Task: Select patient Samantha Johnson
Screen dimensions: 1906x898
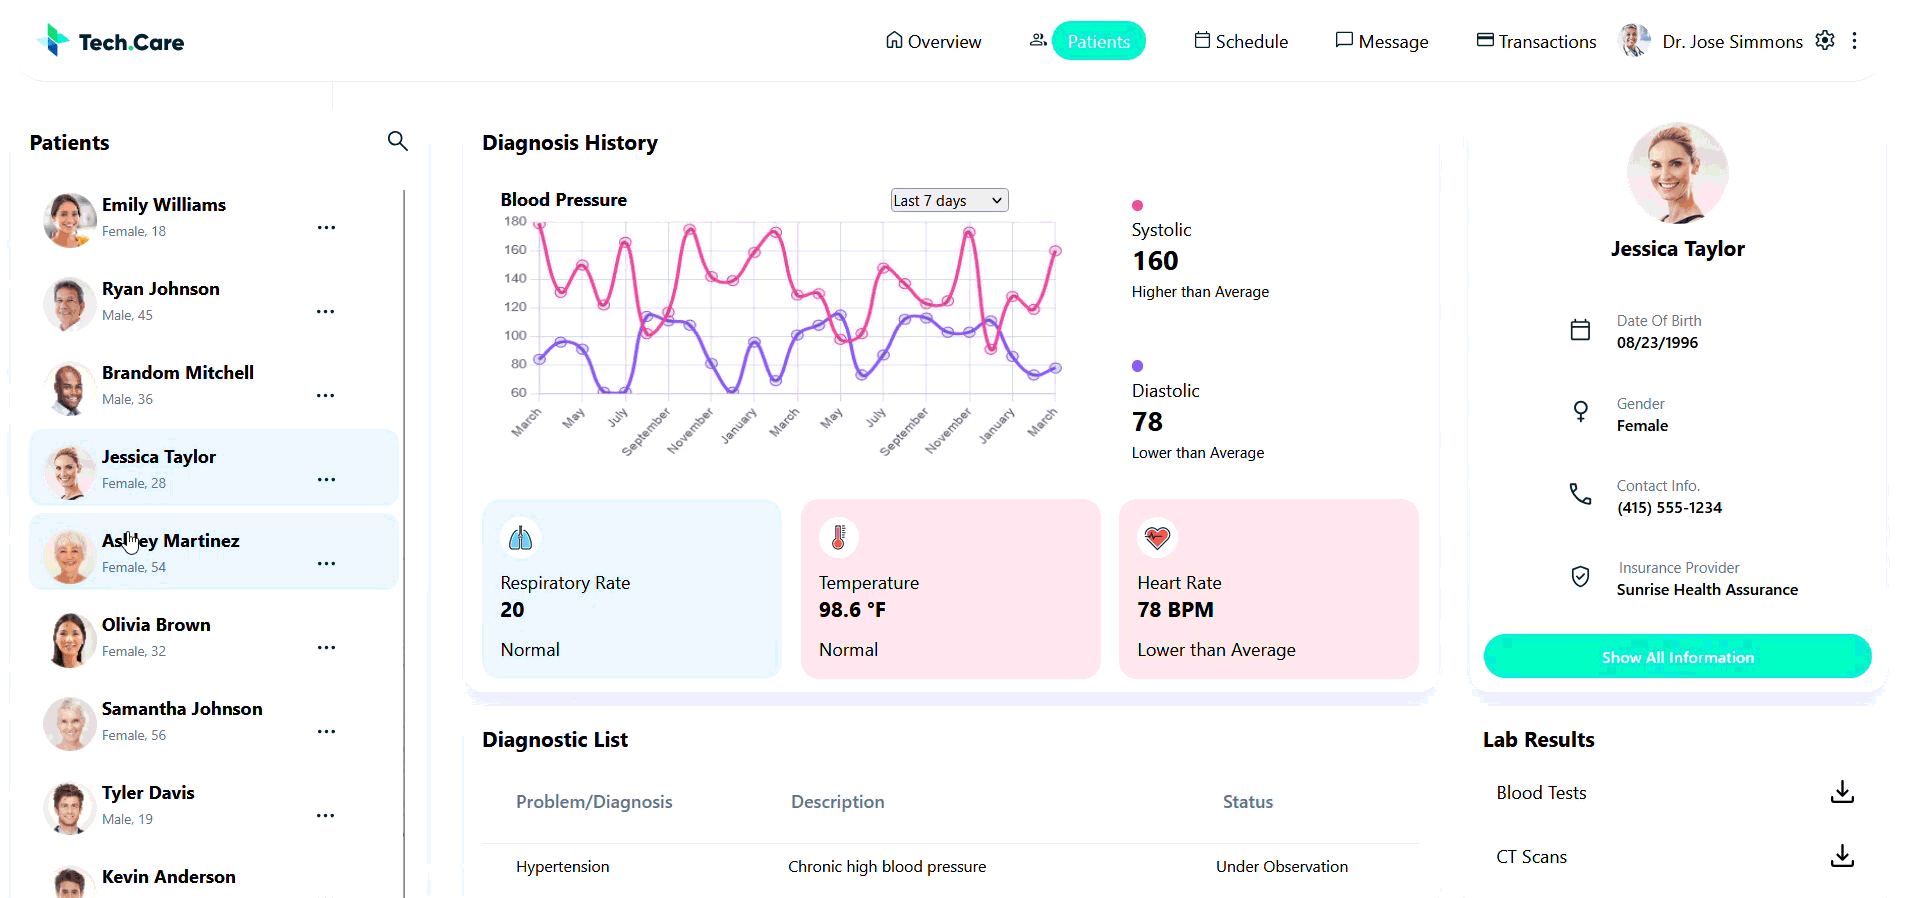Action: pyautogui.click(x=213, y=720)
